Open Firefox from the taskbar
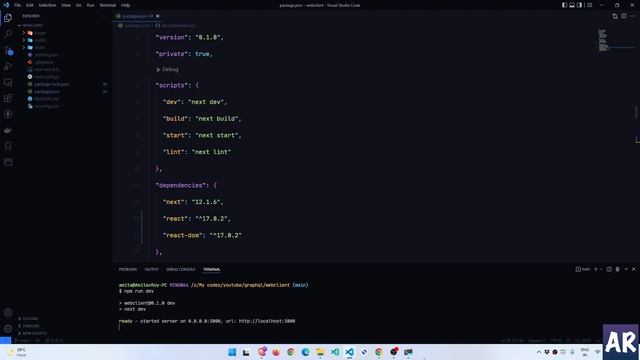Image resolution: width=640 pixels, height=360 pixels. point(276,352)
